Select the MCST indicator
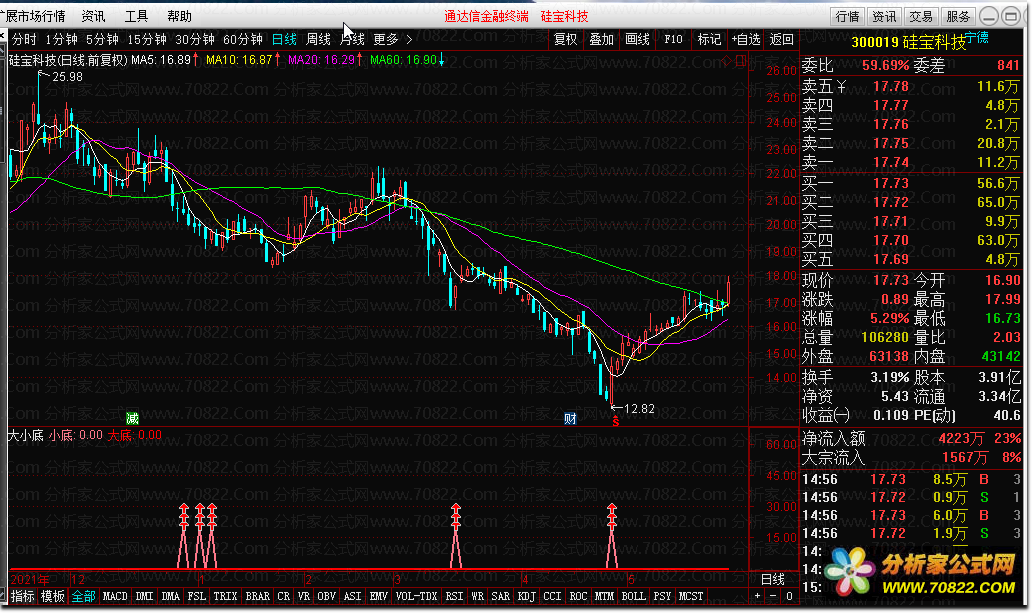The height and width of the screenshot is (613, 1033). pyautogui.click(x=691, y=596)
